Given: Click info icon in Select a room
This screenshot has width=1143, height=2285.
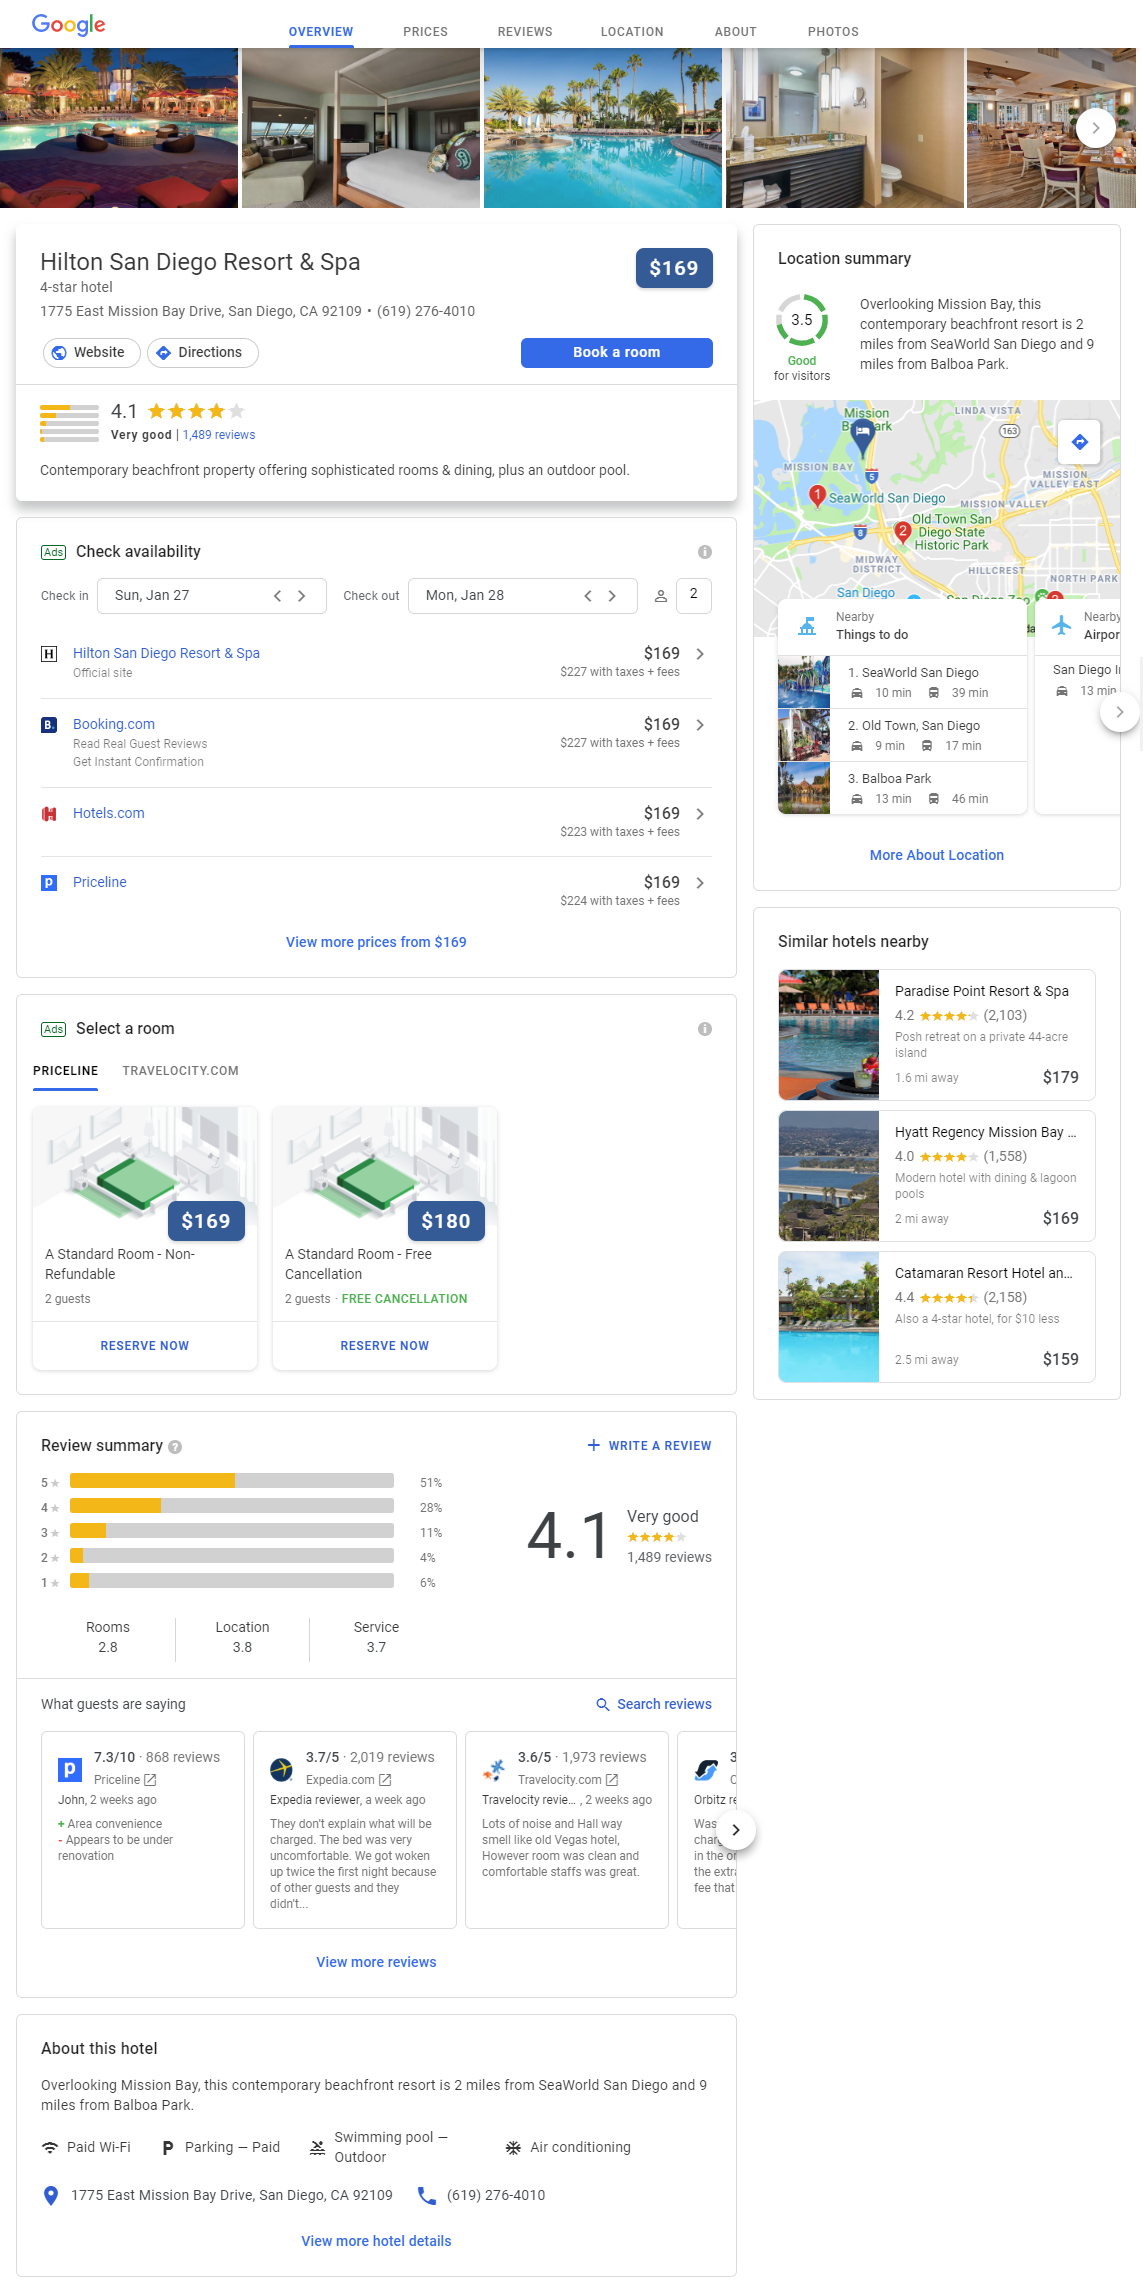Looking at the screenshot, I should 704,1029.
